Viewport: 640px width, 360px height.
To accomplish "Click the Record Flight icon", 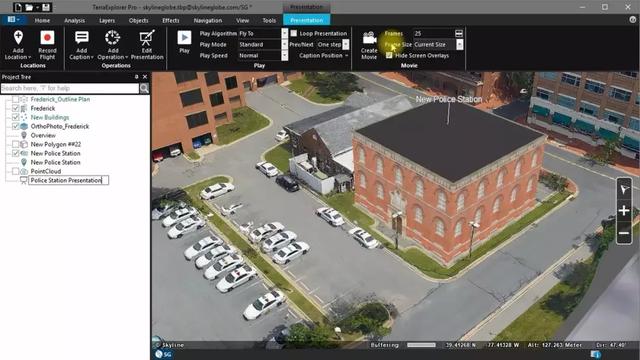I will [x=47, y=38].
